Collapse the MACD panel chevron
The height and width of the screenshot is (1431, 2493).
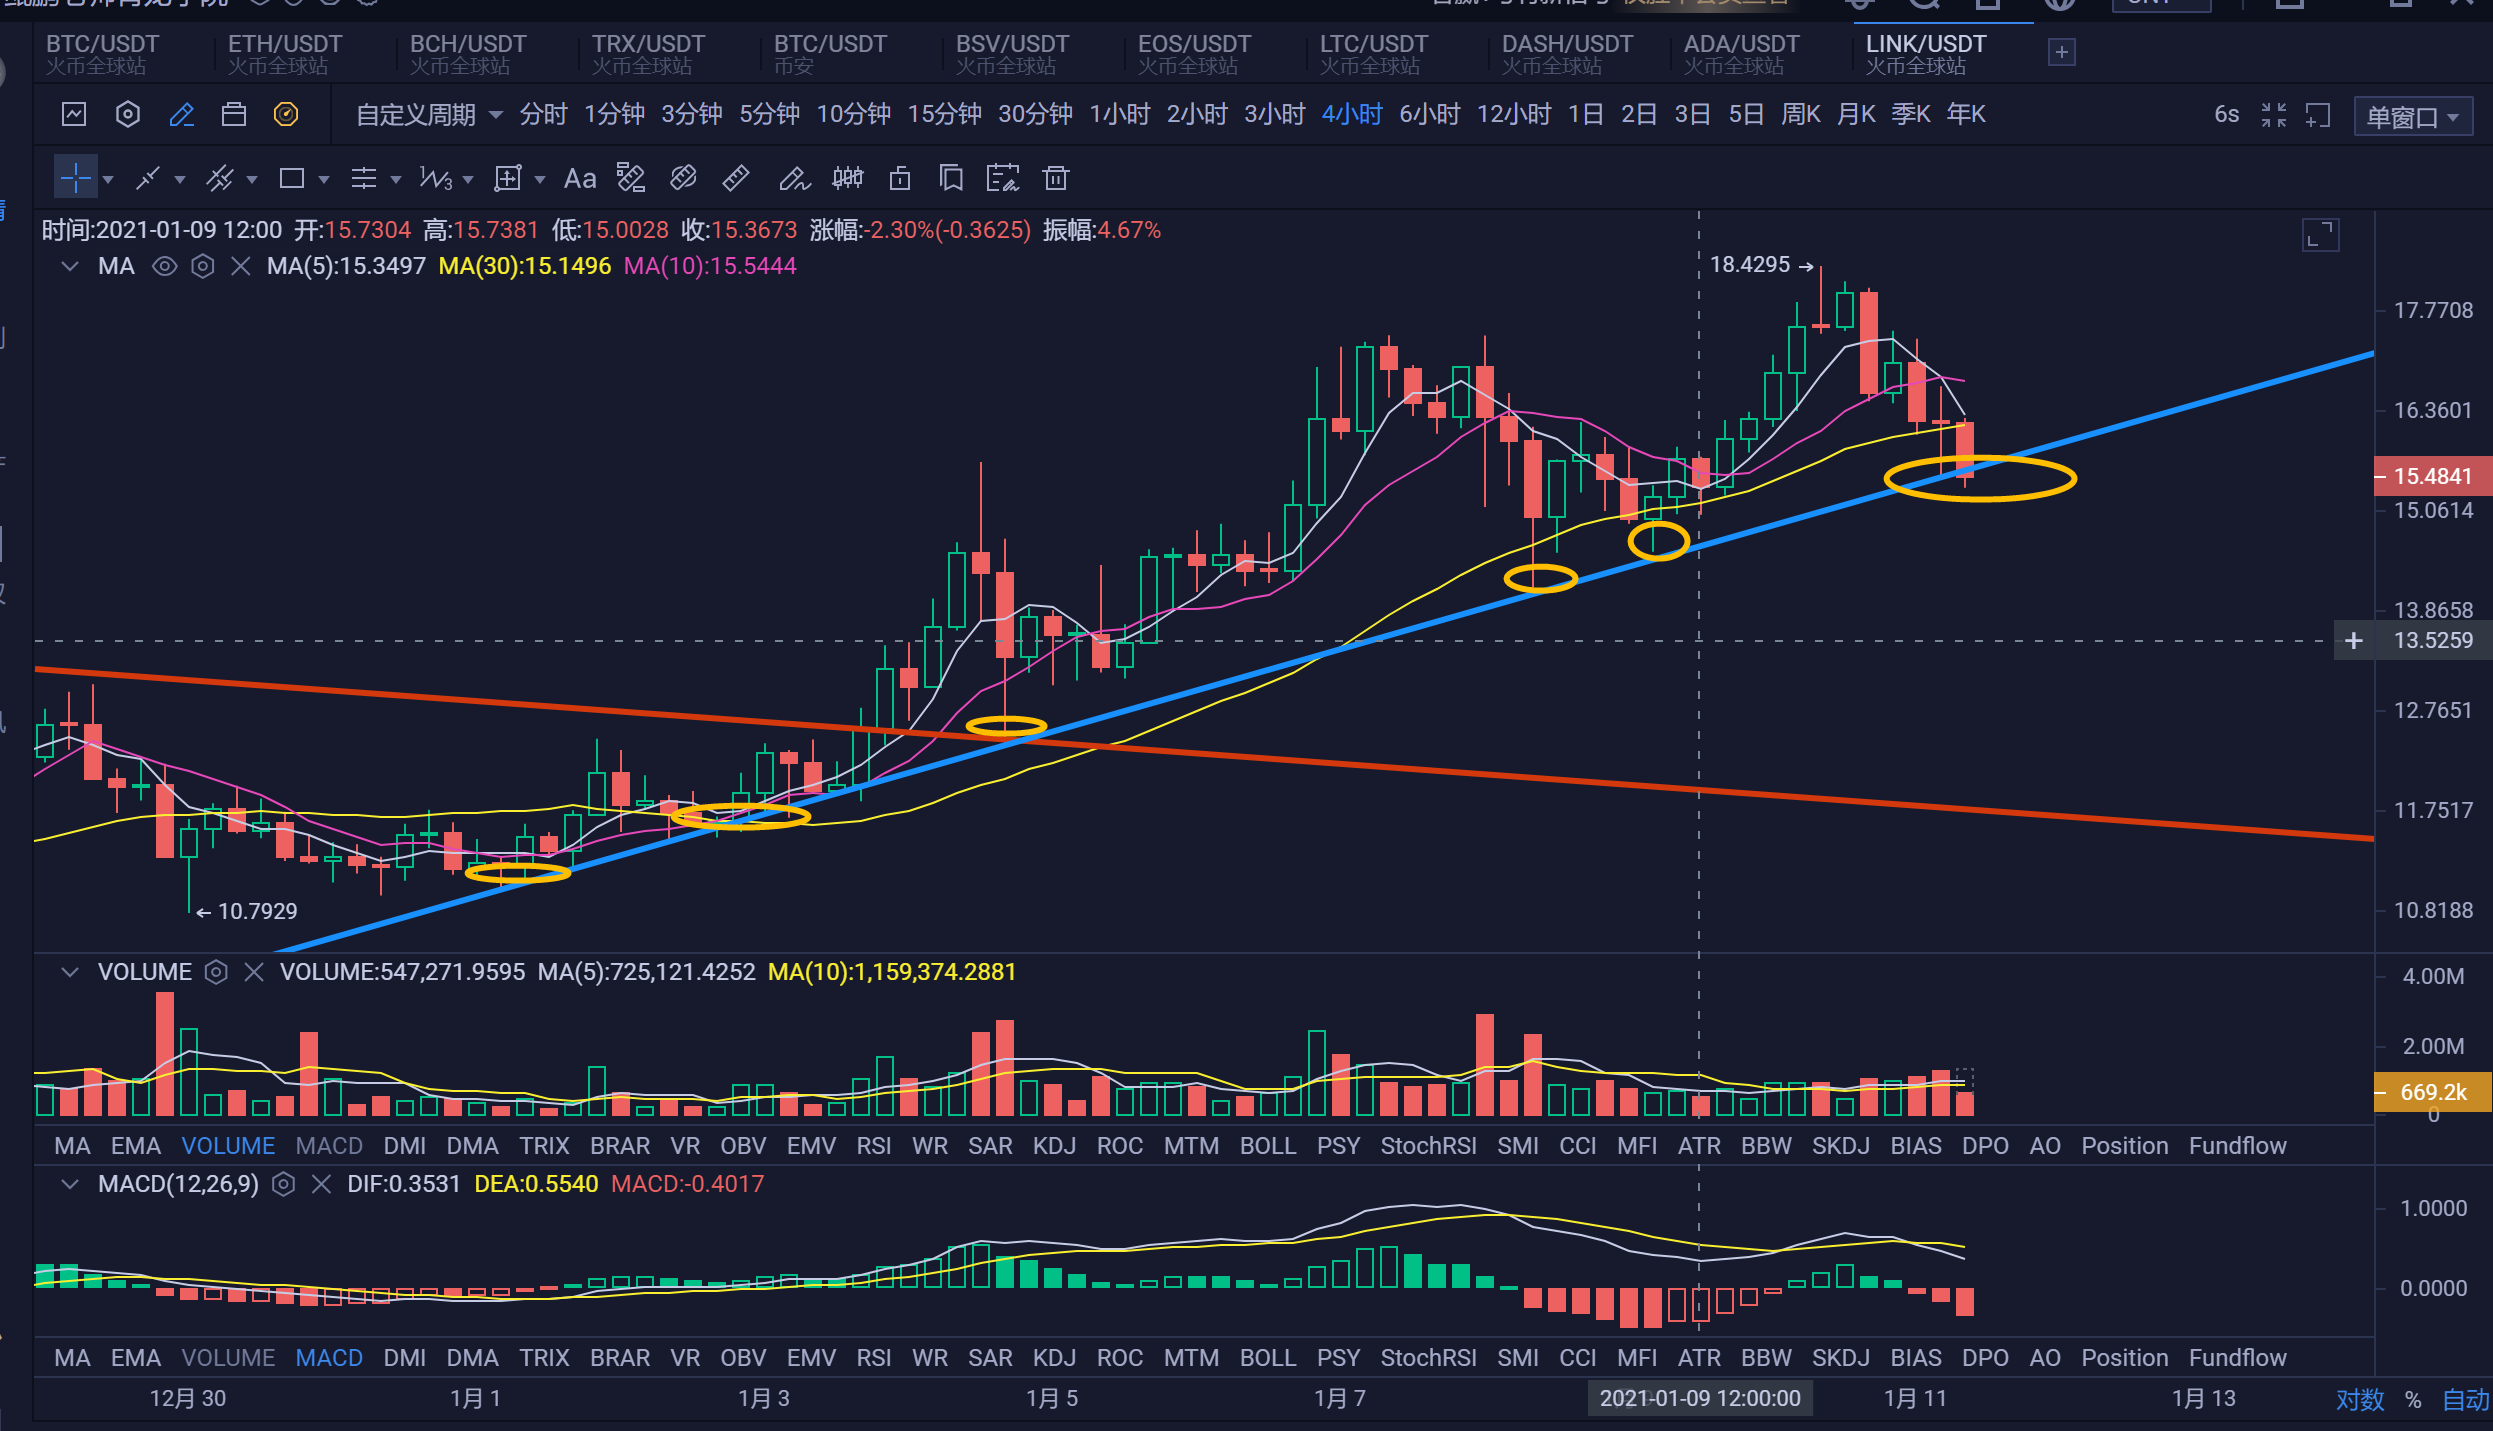coord(70,1184)
